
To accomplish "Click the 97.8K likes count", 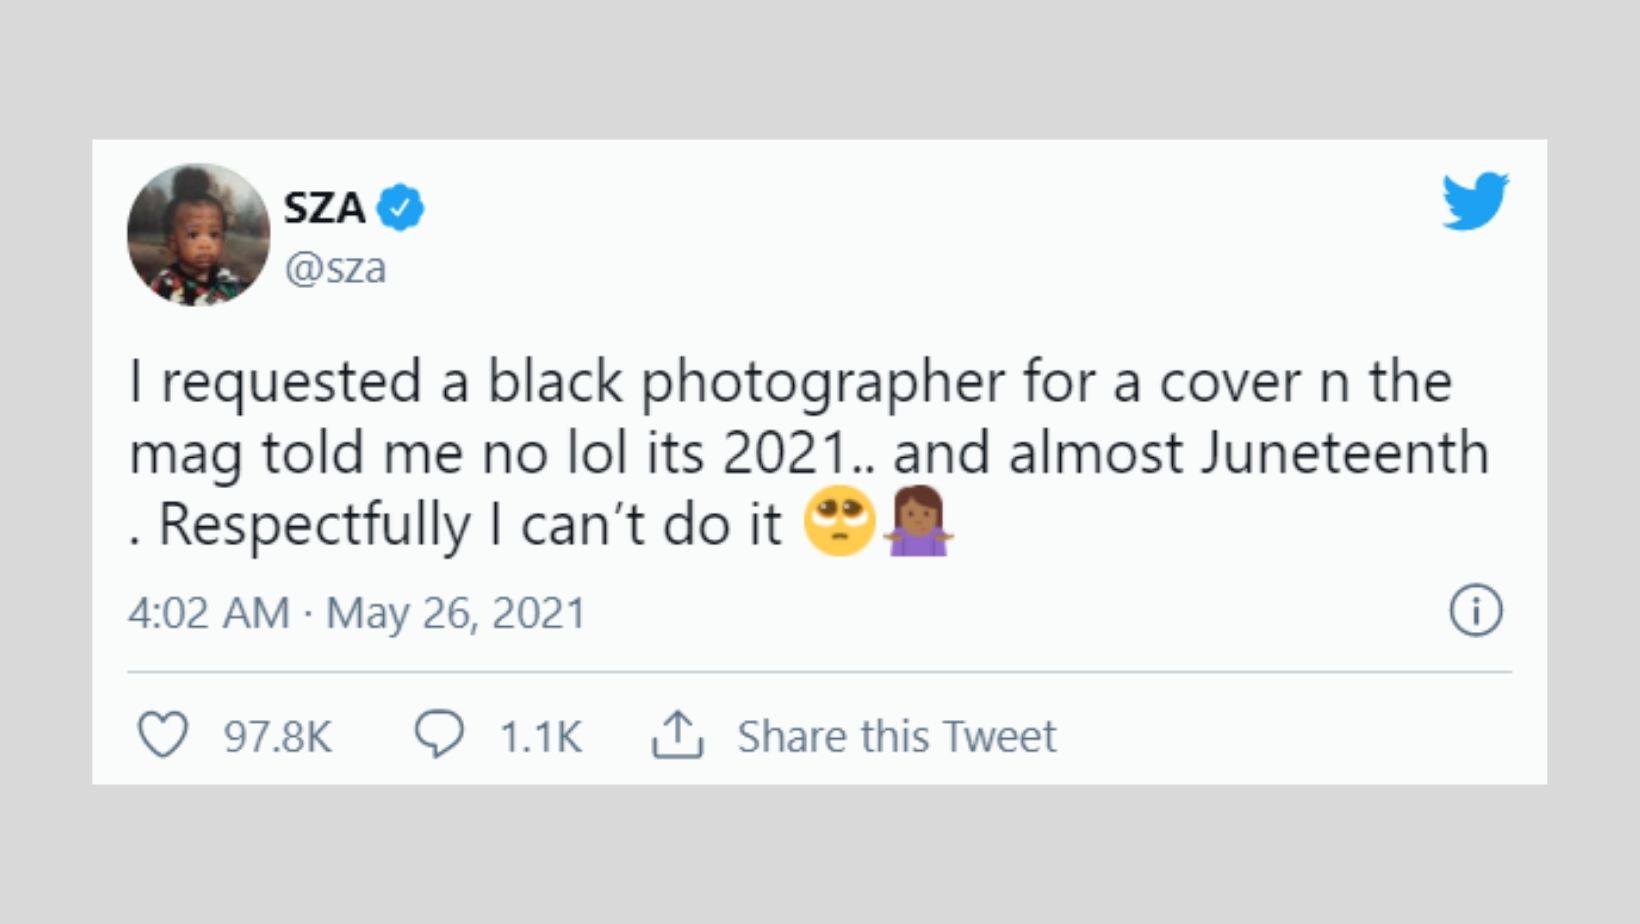I will point(277,737).
